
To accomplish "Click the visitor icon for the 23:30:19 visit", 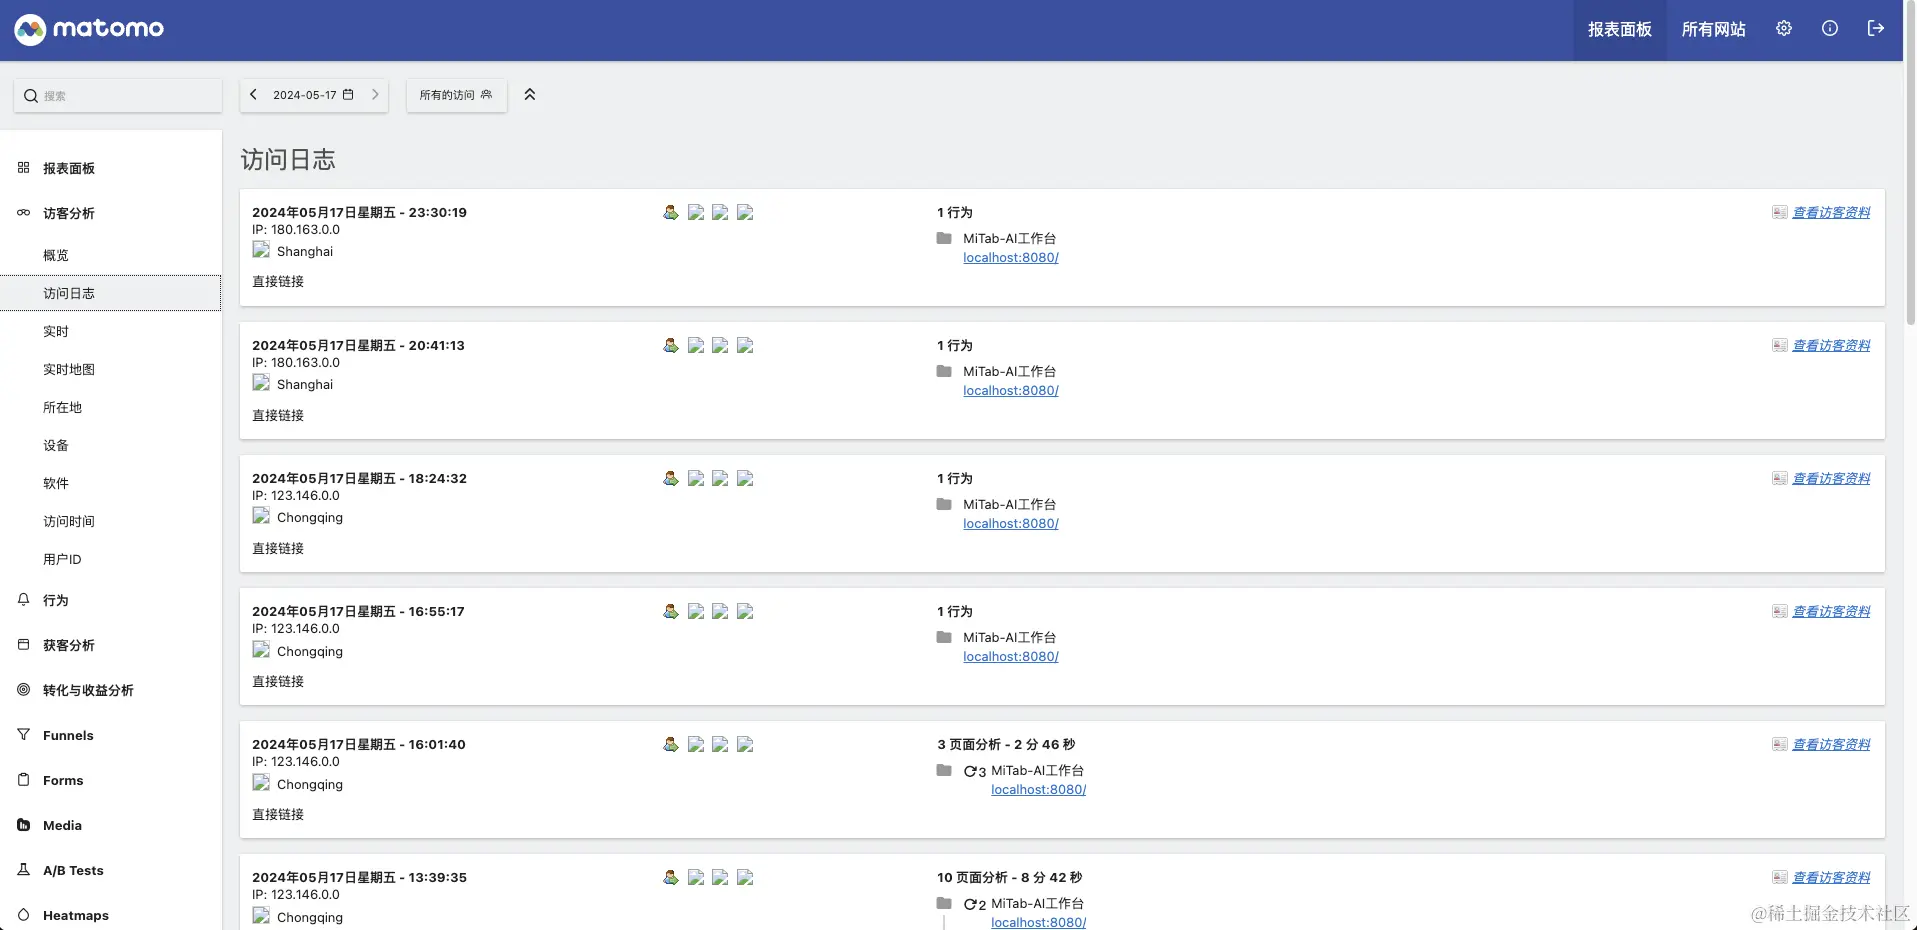I will (671, 212).
